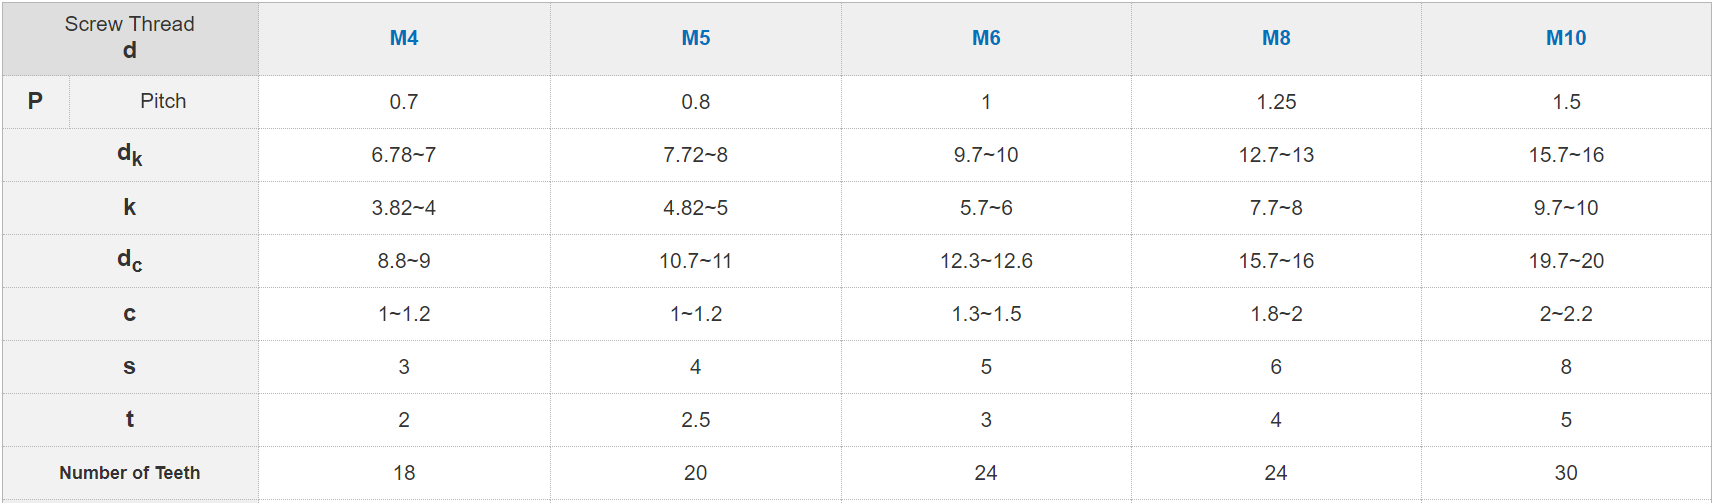Image resolution: width=1716 pixels, height=503 pixels.
Task: Click the dc row header
Action: tap(130, 260)
